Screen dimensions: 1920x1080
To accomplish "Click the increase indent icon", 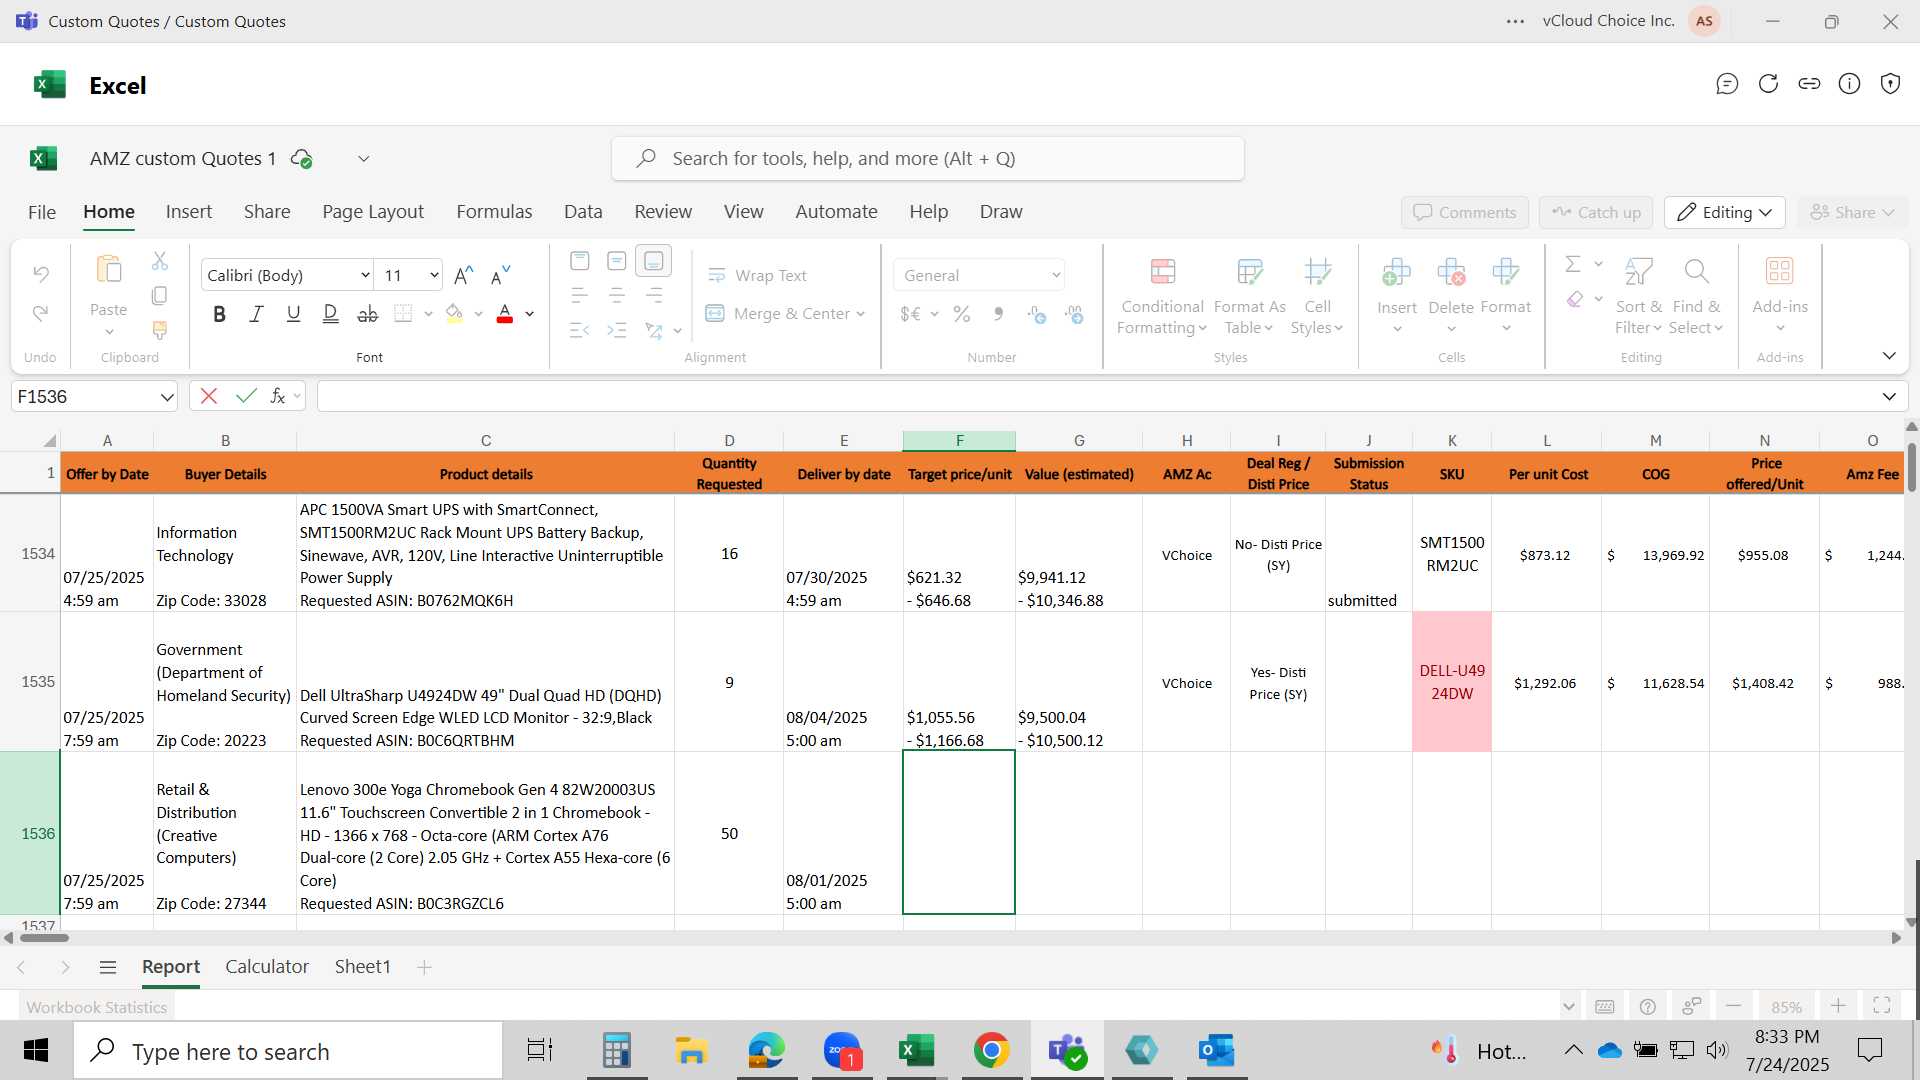I will (617, 330).
